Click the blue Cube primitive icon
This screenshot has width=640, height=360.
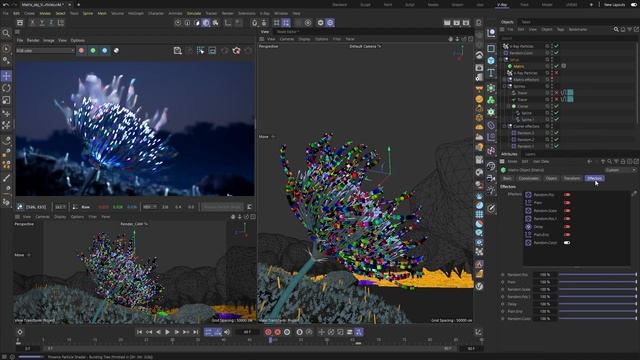[491, 60]
